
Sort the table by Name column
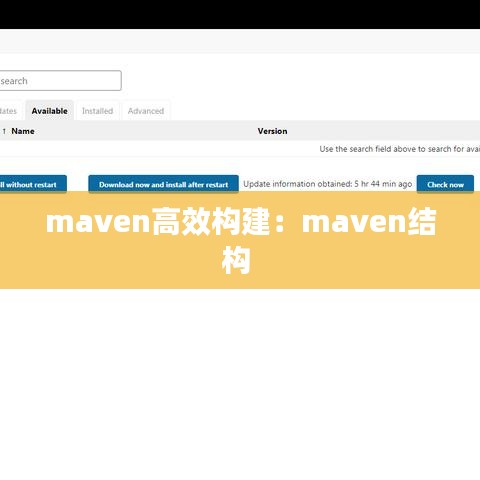23,131
